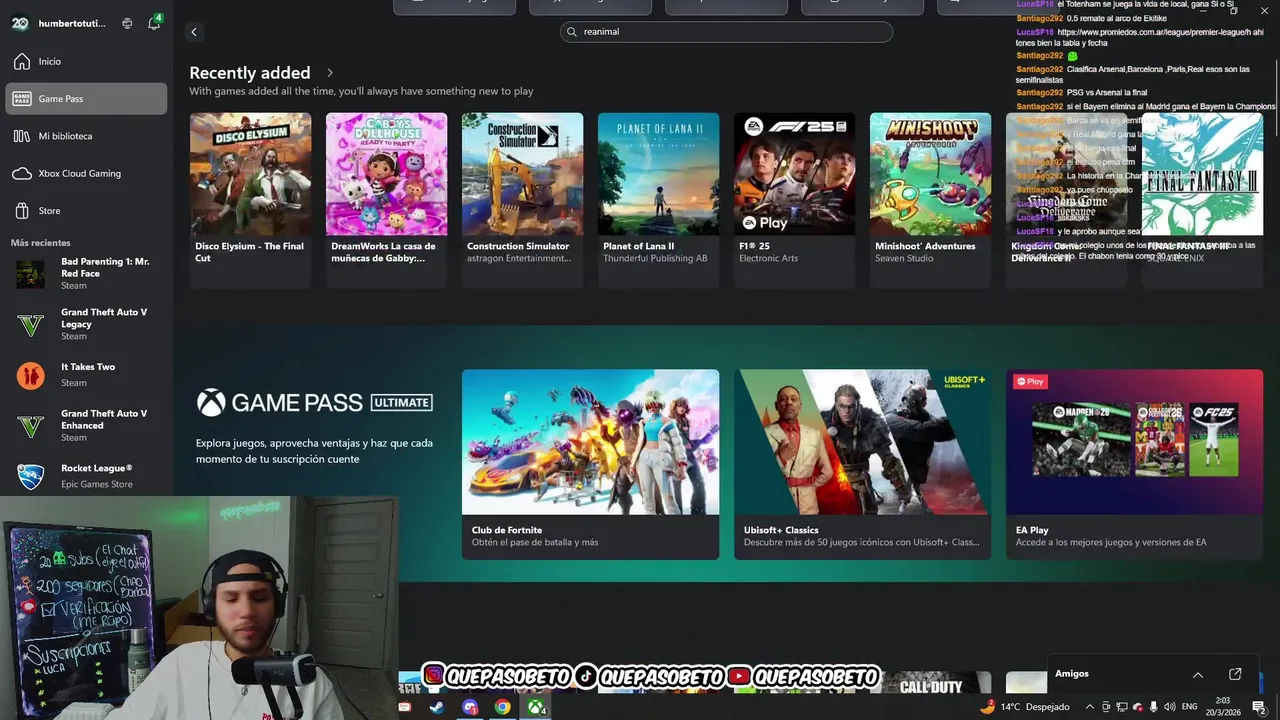Select Game Pass in the sidebar
This screenshot has height=720, width=1280.
click(86, 99)
